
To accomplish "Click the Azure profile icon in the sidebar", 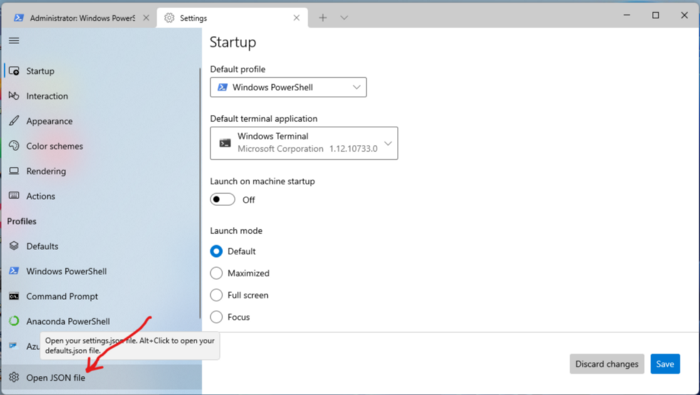I will coord(13,346).
